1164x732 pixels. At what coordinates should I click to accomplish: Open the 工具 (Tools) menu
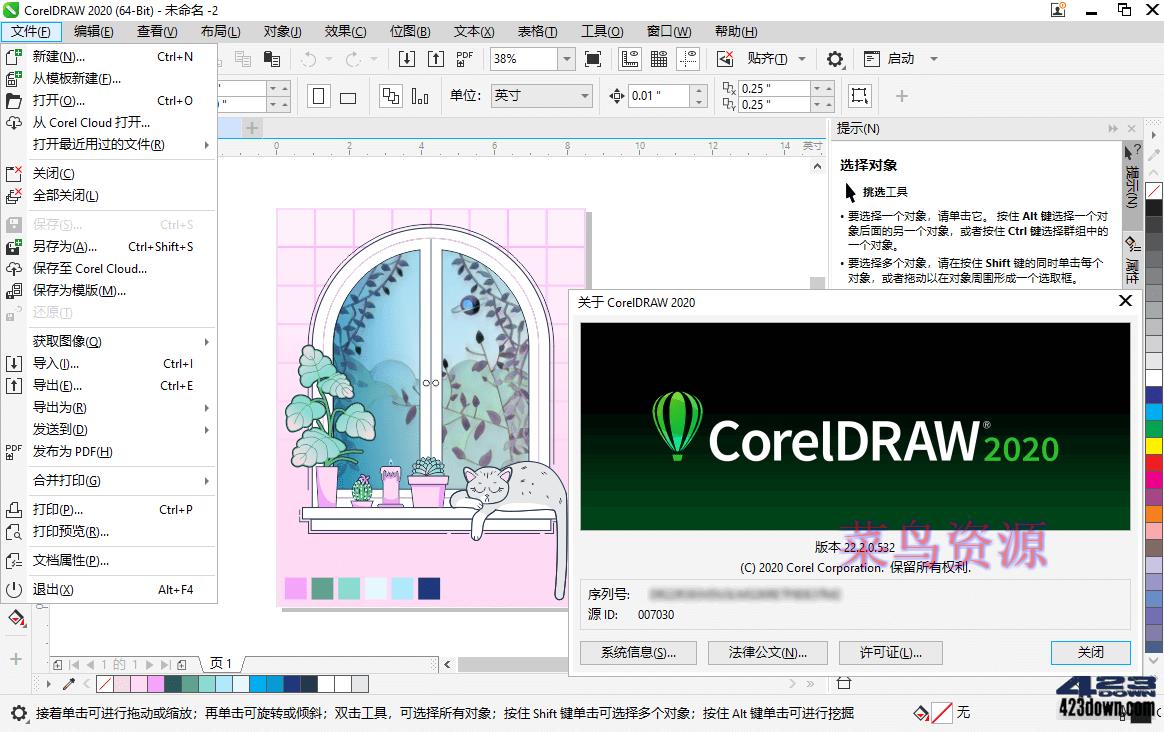[601, 31]
